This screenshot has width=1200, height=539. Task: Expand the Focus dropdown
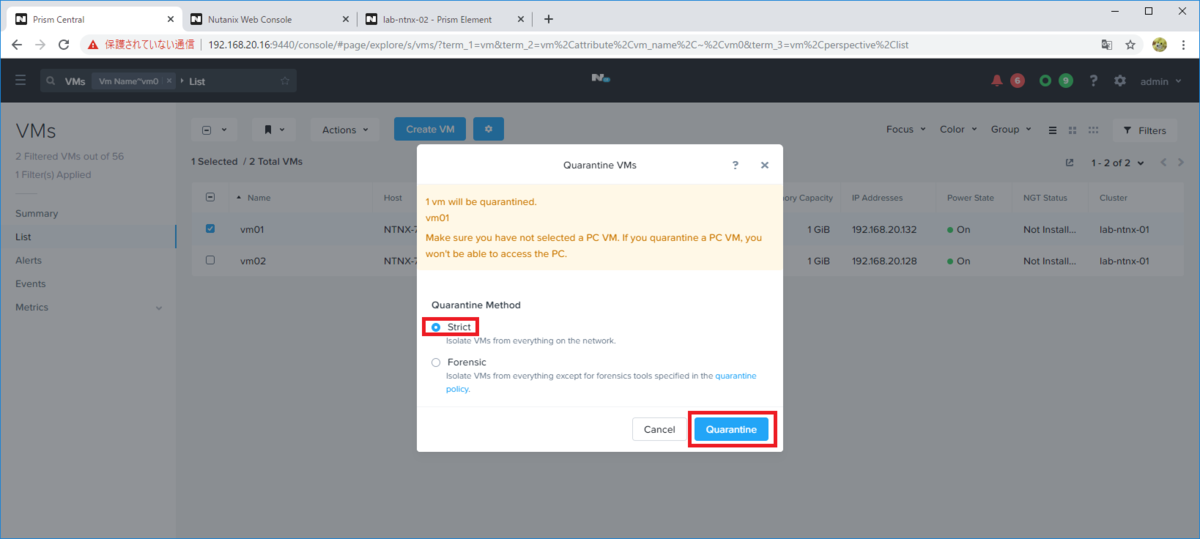click(906, 129)
